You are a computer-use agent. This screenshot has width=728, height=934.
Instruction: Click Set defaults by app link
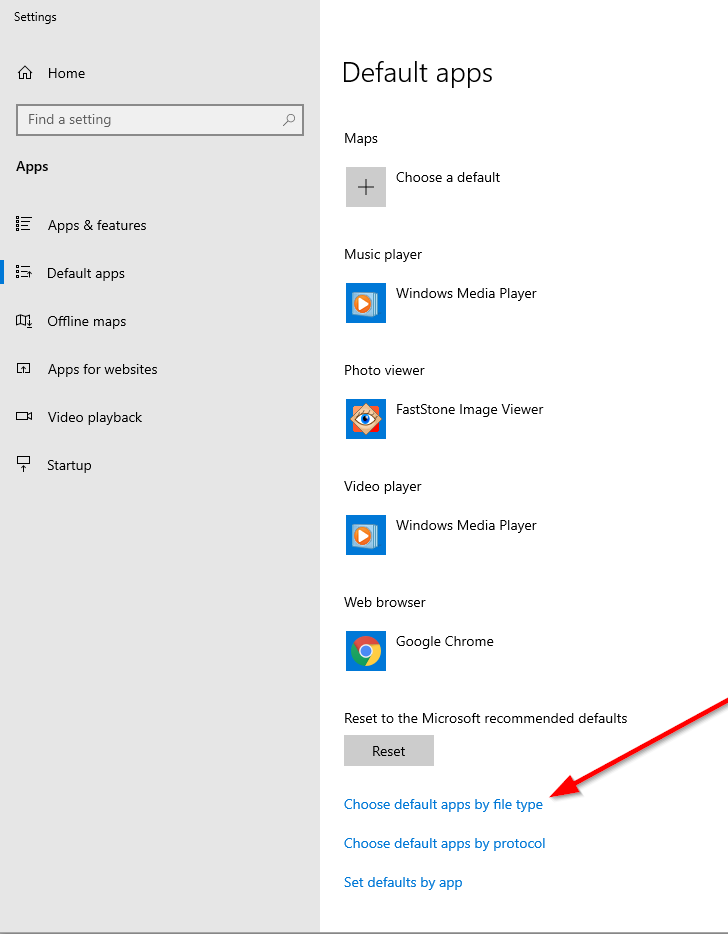[403, 882]
